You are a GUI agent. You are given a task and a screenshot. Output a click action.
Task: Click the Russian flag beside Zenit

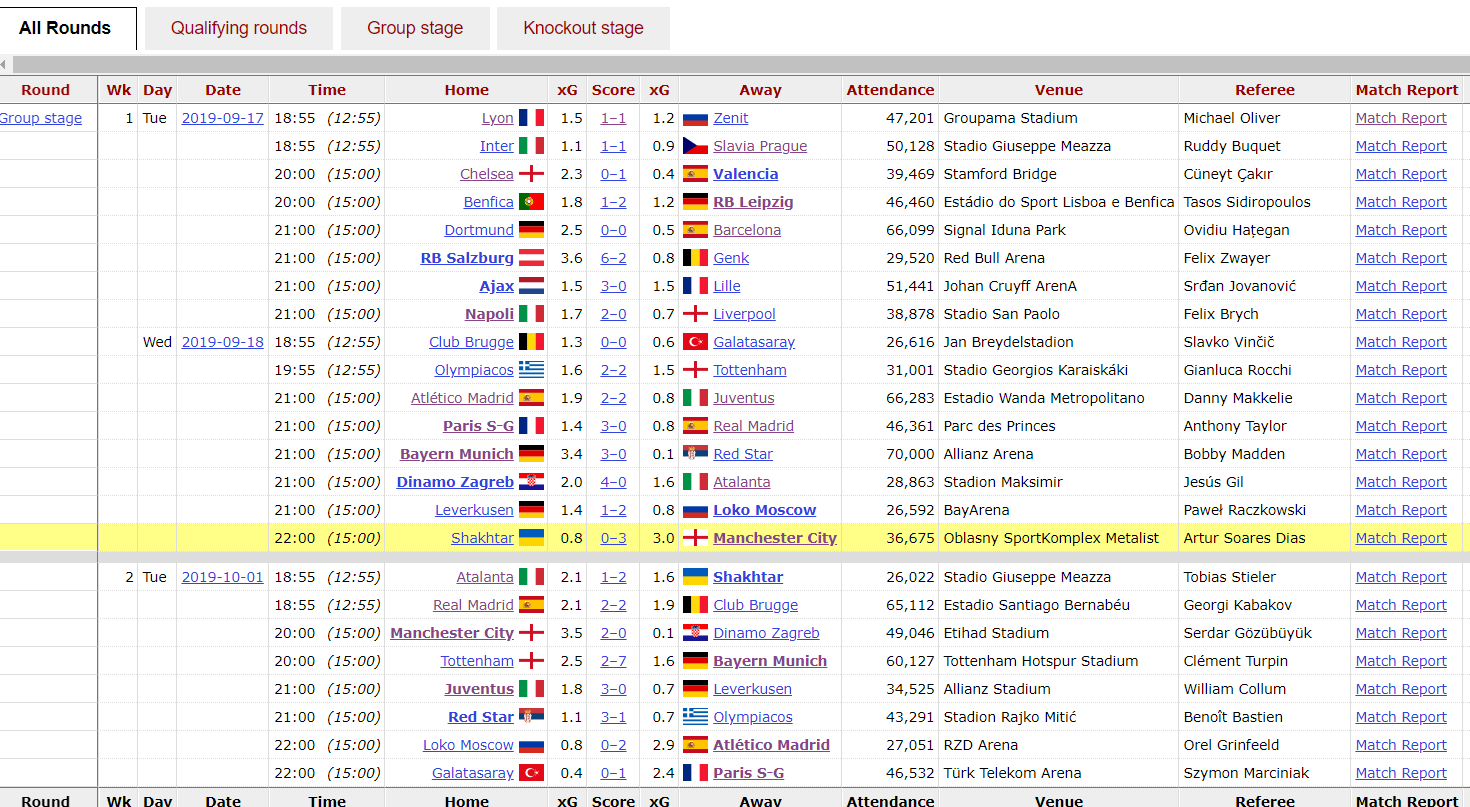695,118
